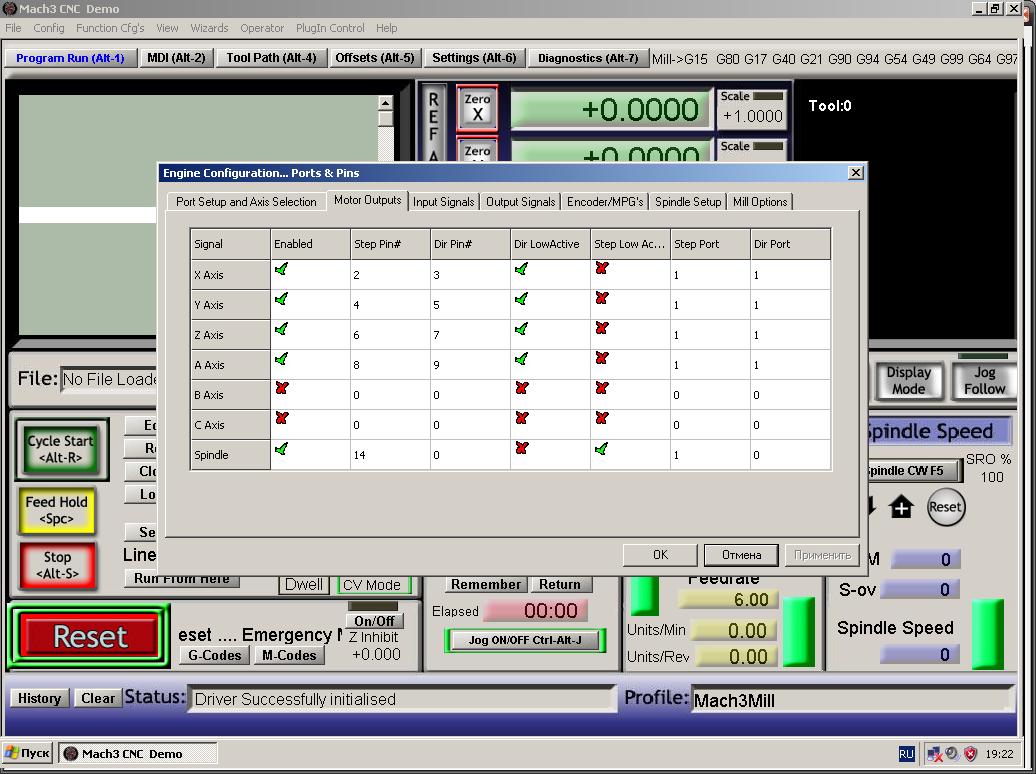Click B Axis Dir LowActive red cross
Viewport: 1036px width, 774px height.
(521, 388)
